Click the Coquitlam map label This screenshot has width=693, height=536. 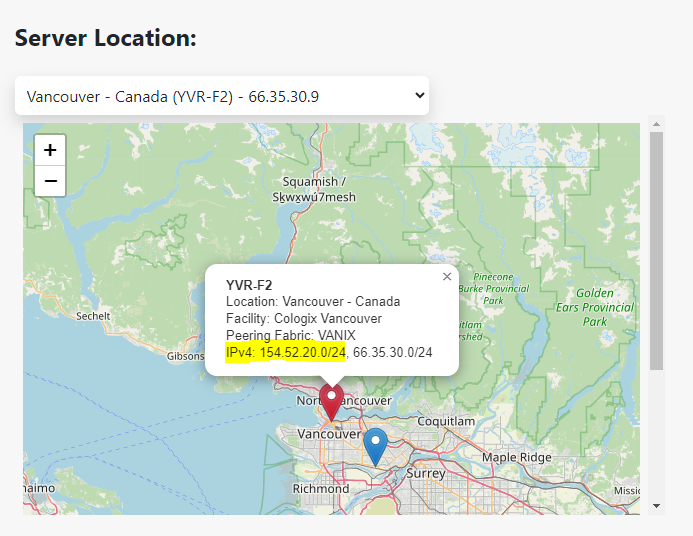(445, 422)
